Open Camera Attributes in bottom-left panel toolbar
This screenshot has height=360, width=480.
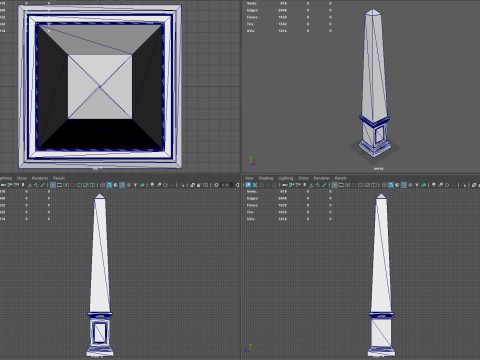click(16, 185)
